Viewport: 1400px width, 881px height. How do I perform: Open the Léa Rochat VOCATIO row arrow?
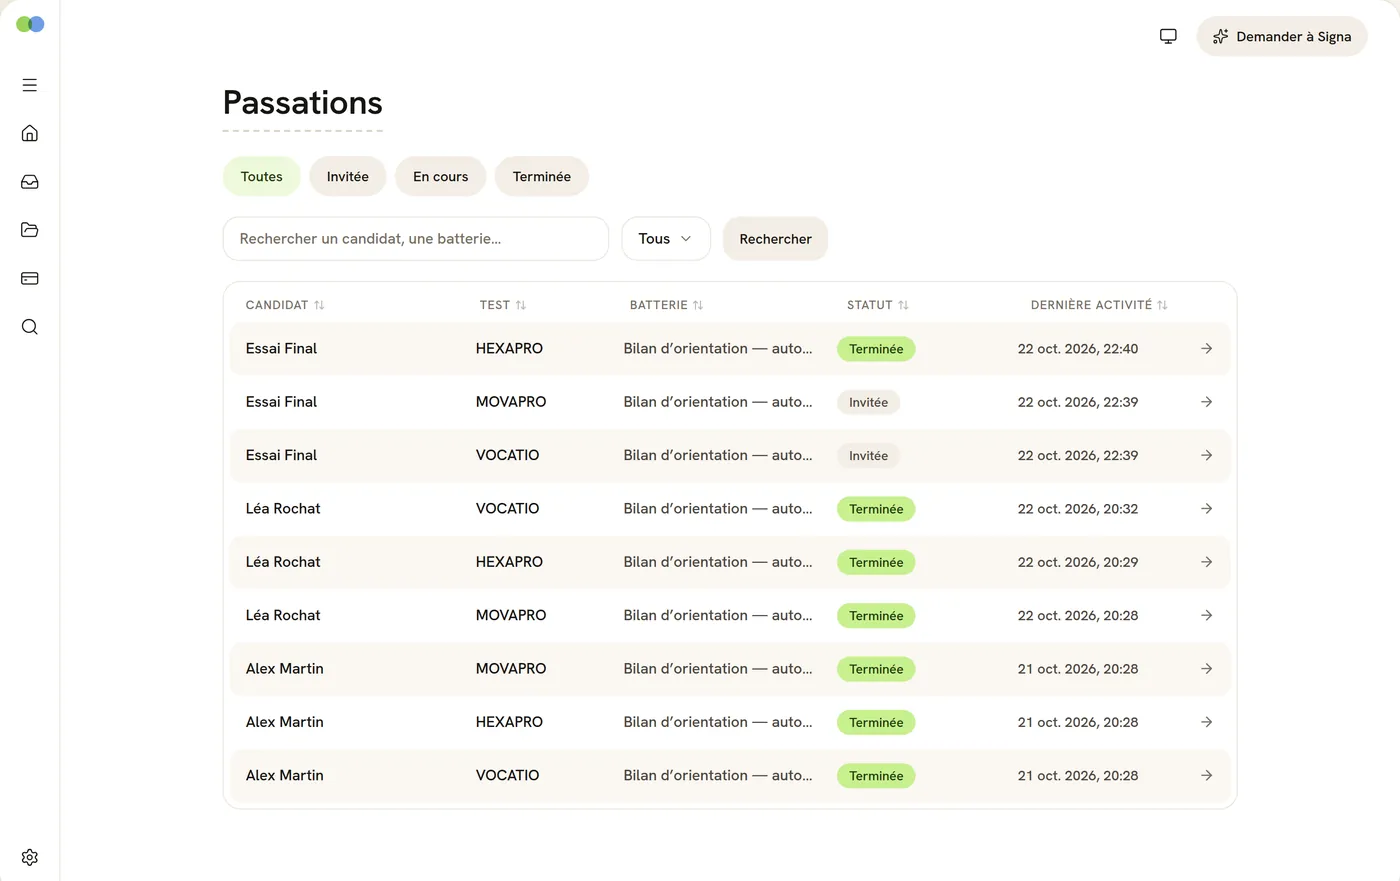[1207, 509]
